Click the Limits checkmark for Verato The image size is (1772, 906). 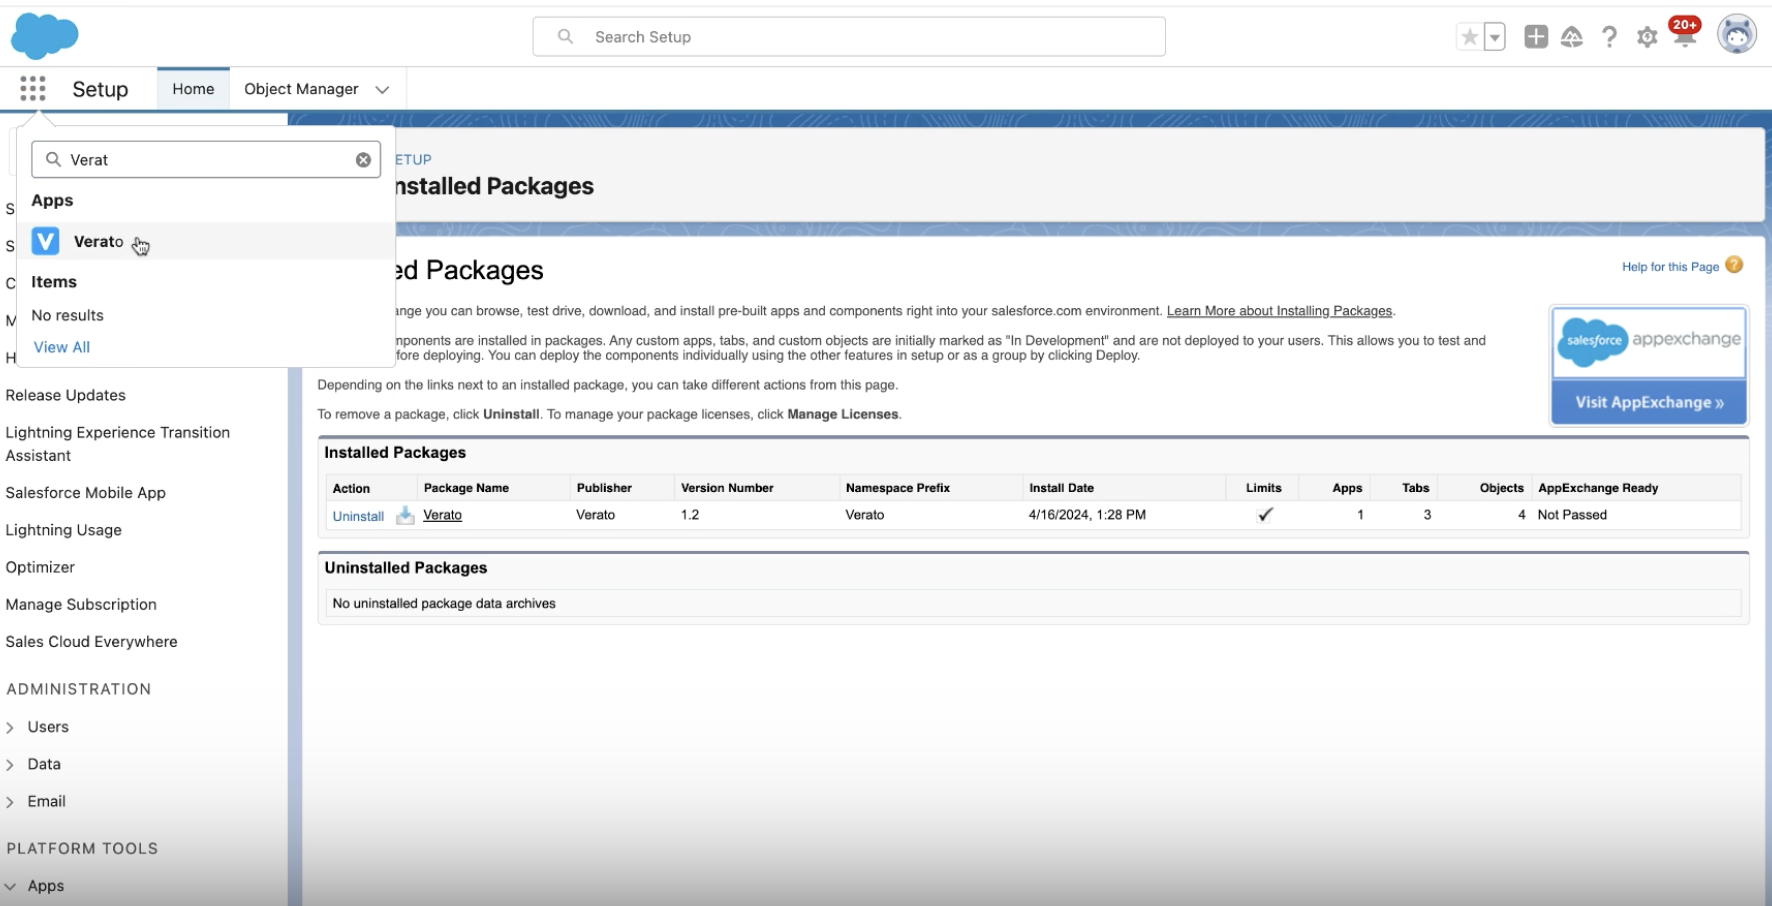(x=1265, y=515)
